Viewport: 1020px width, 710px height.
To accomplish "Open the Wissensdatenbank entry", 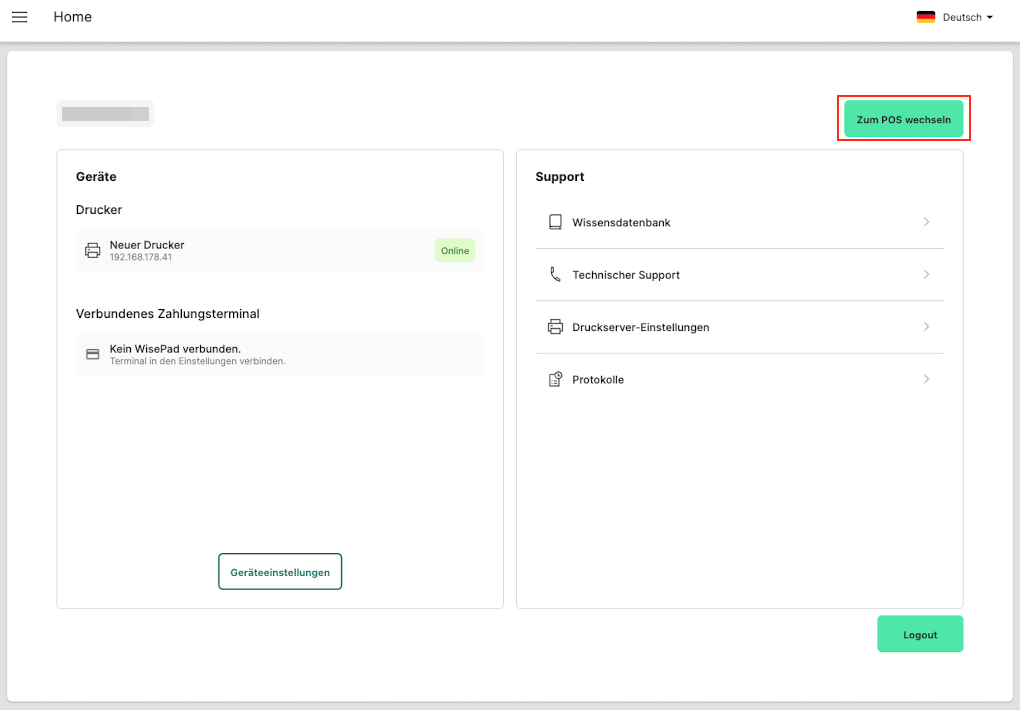I will 621,222.
